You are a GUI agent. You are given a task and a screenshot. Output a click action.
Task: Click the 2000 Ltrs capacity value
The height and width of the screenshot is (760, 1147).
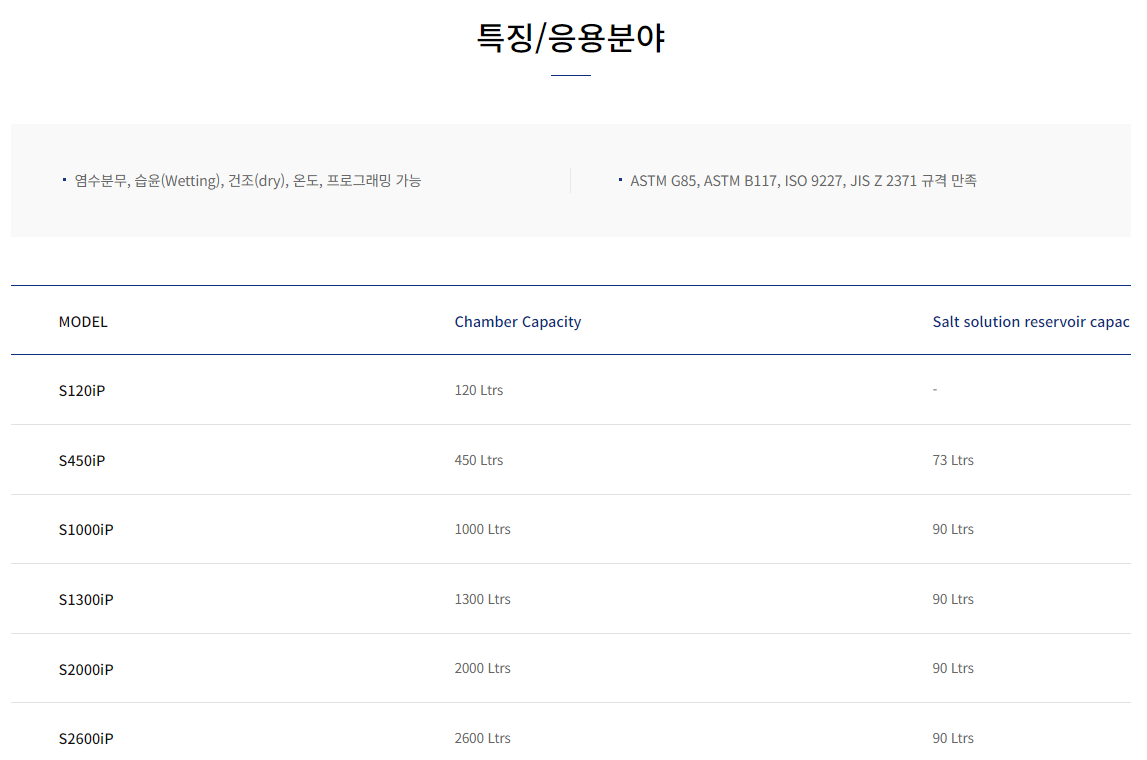pyautogui.click(x=483, y=668)
